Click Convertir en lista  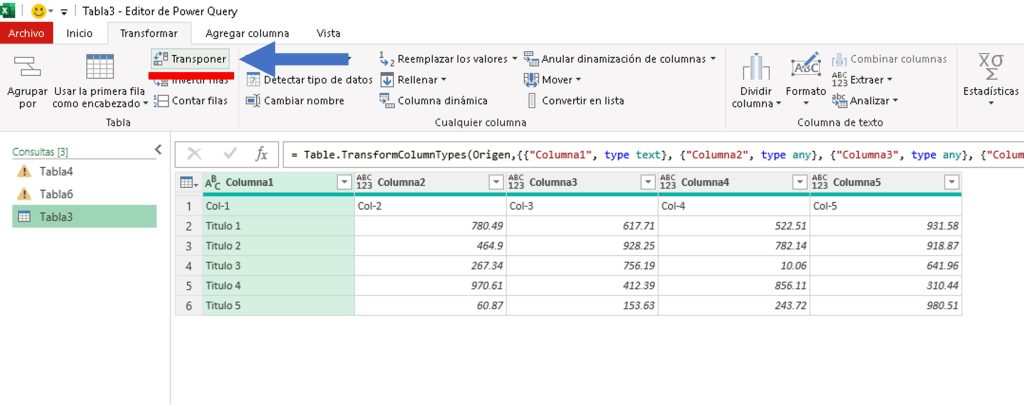click(575, 101)
